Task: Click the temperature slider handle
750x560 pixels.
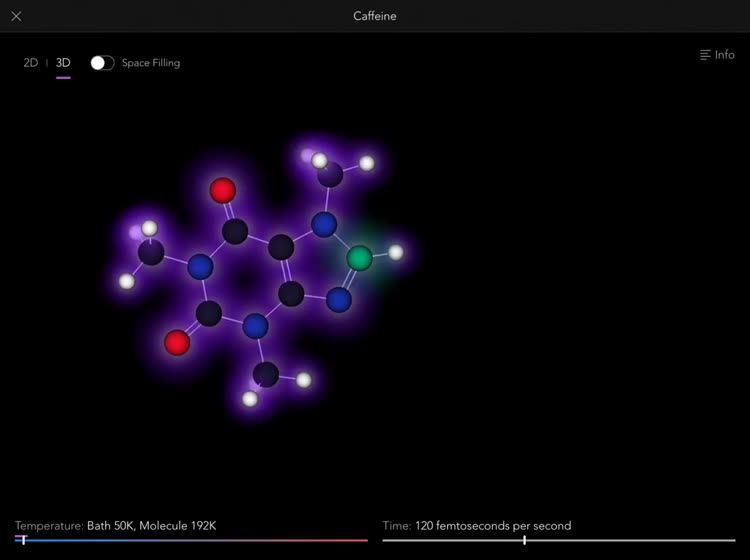Action: [x=23, y=540]
